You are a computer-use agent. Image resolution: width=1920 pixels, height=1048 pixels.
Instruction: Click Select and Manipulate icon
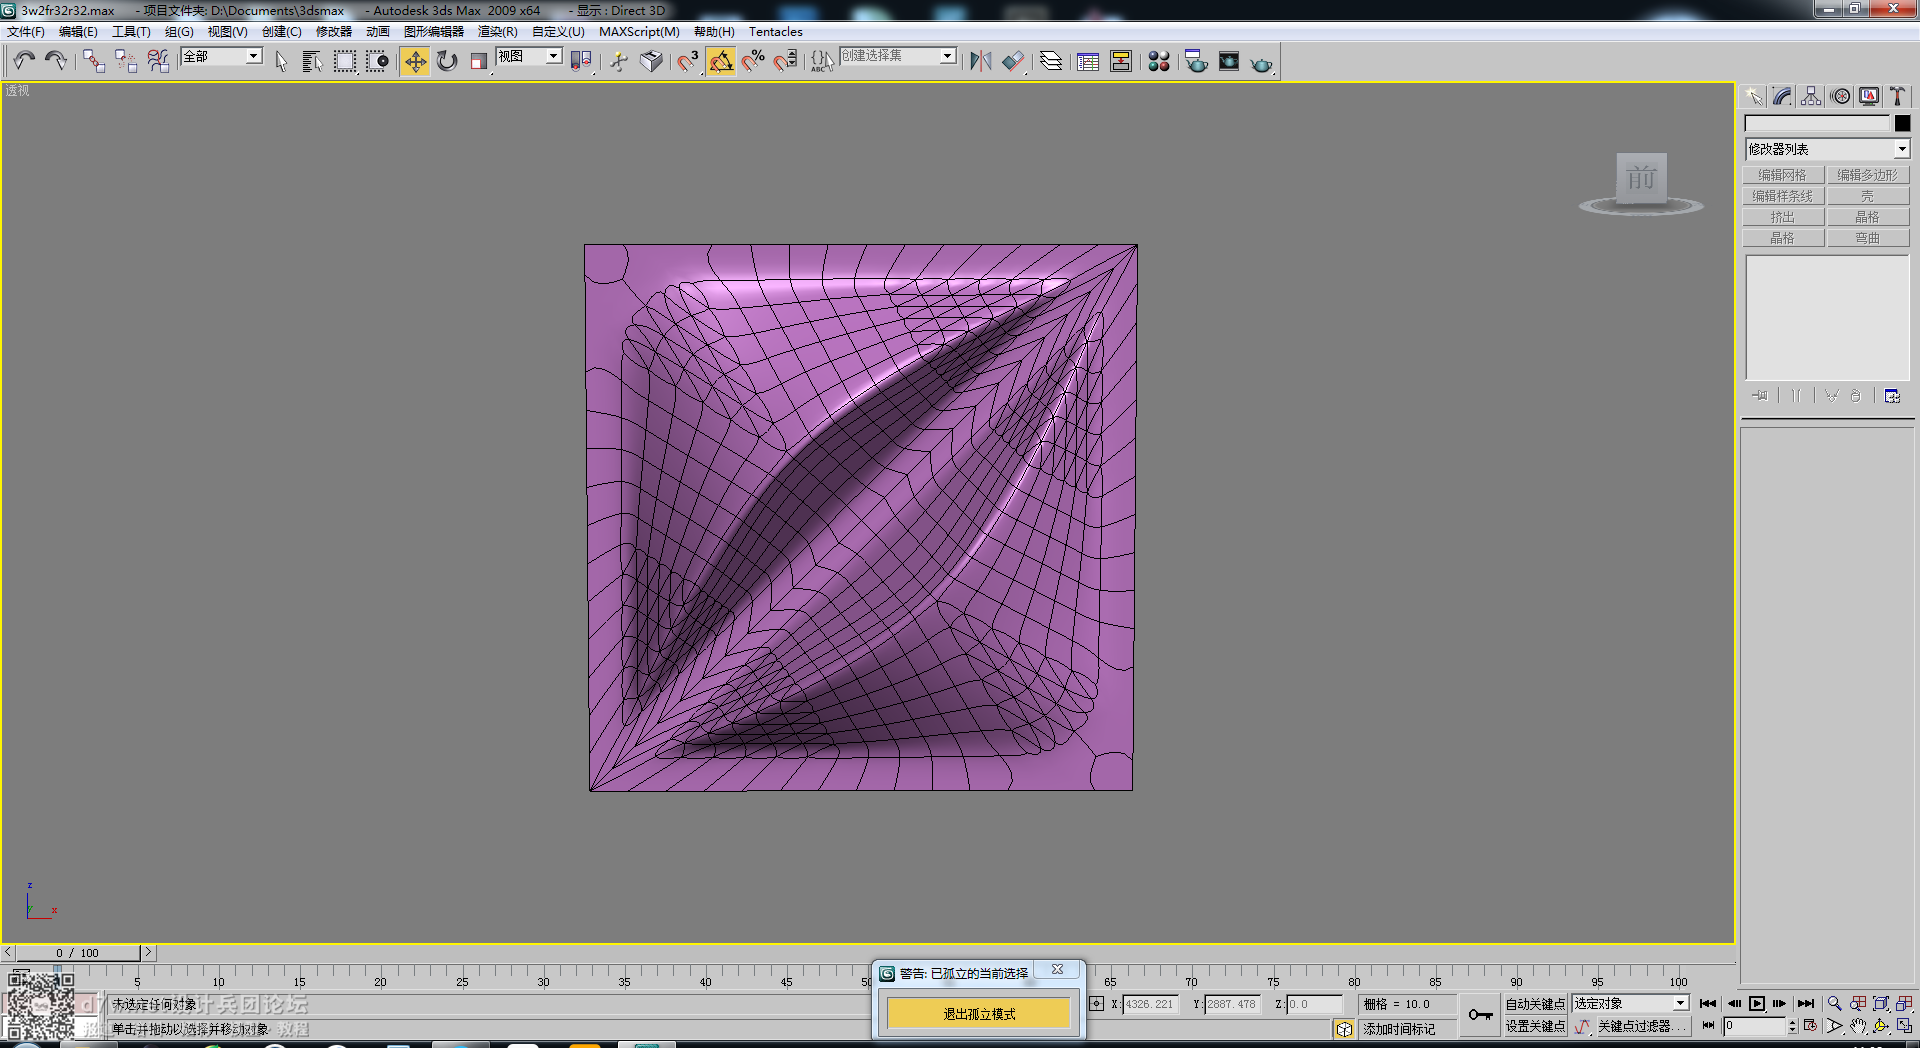click(x=619, y=61)
